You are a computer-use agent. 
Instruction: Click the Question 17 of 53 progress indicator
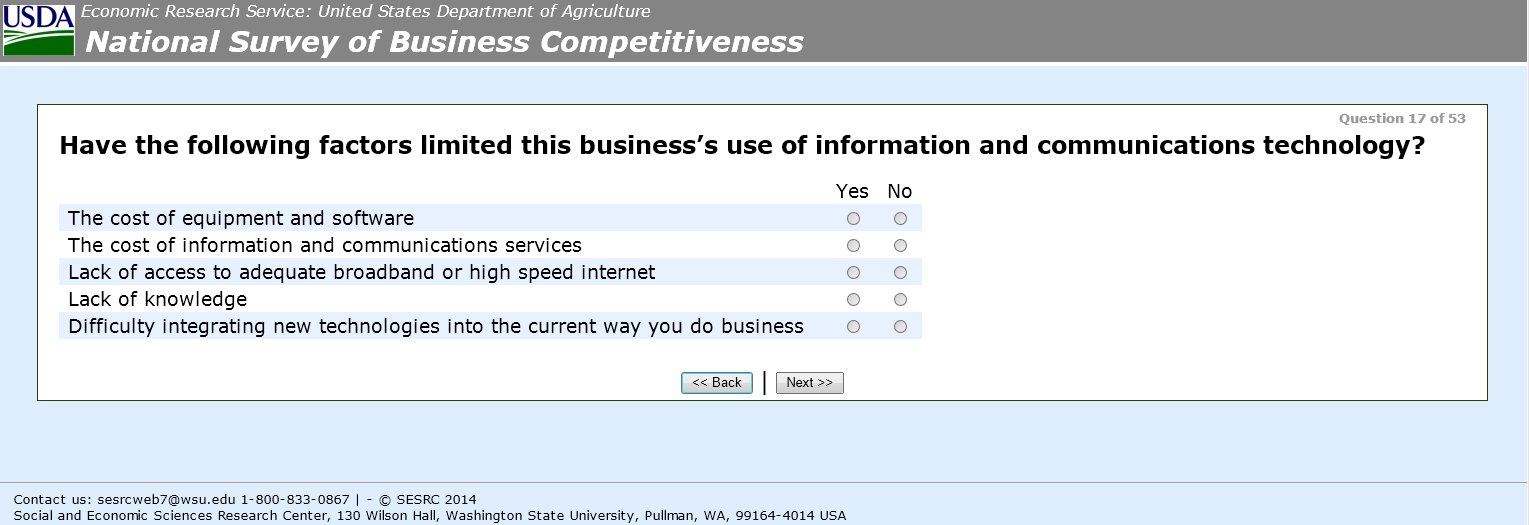click(1402, 119)
